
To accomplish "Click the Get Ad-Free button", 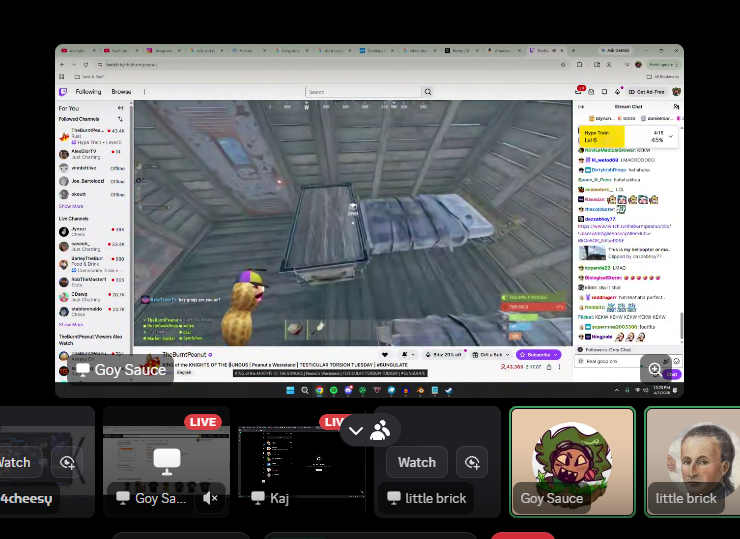I will pos(647,92).
